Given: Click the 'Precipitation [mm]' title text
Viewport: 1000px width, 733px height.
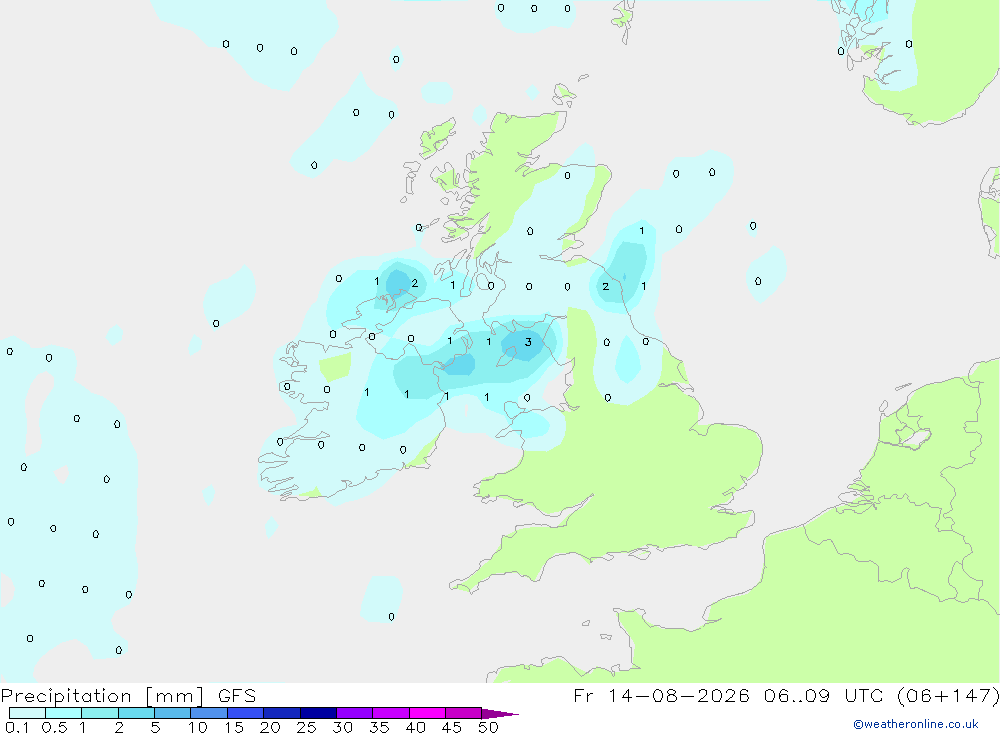Looking at the screenshot, I should point(103,696).
